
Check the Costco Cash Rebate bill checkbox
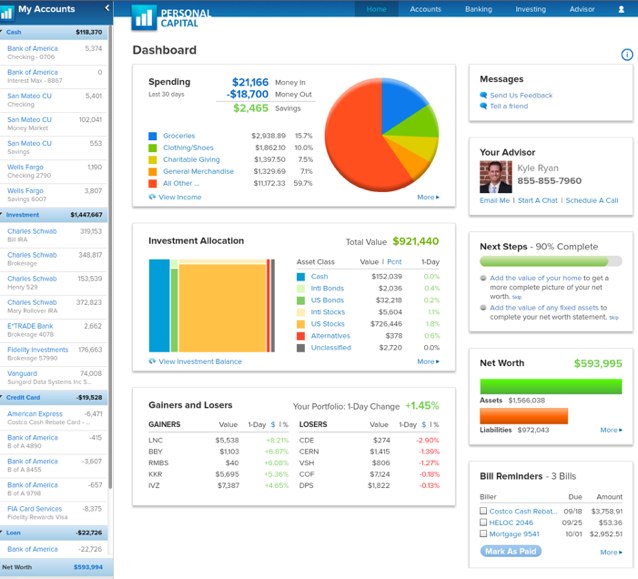coord(483,511)
